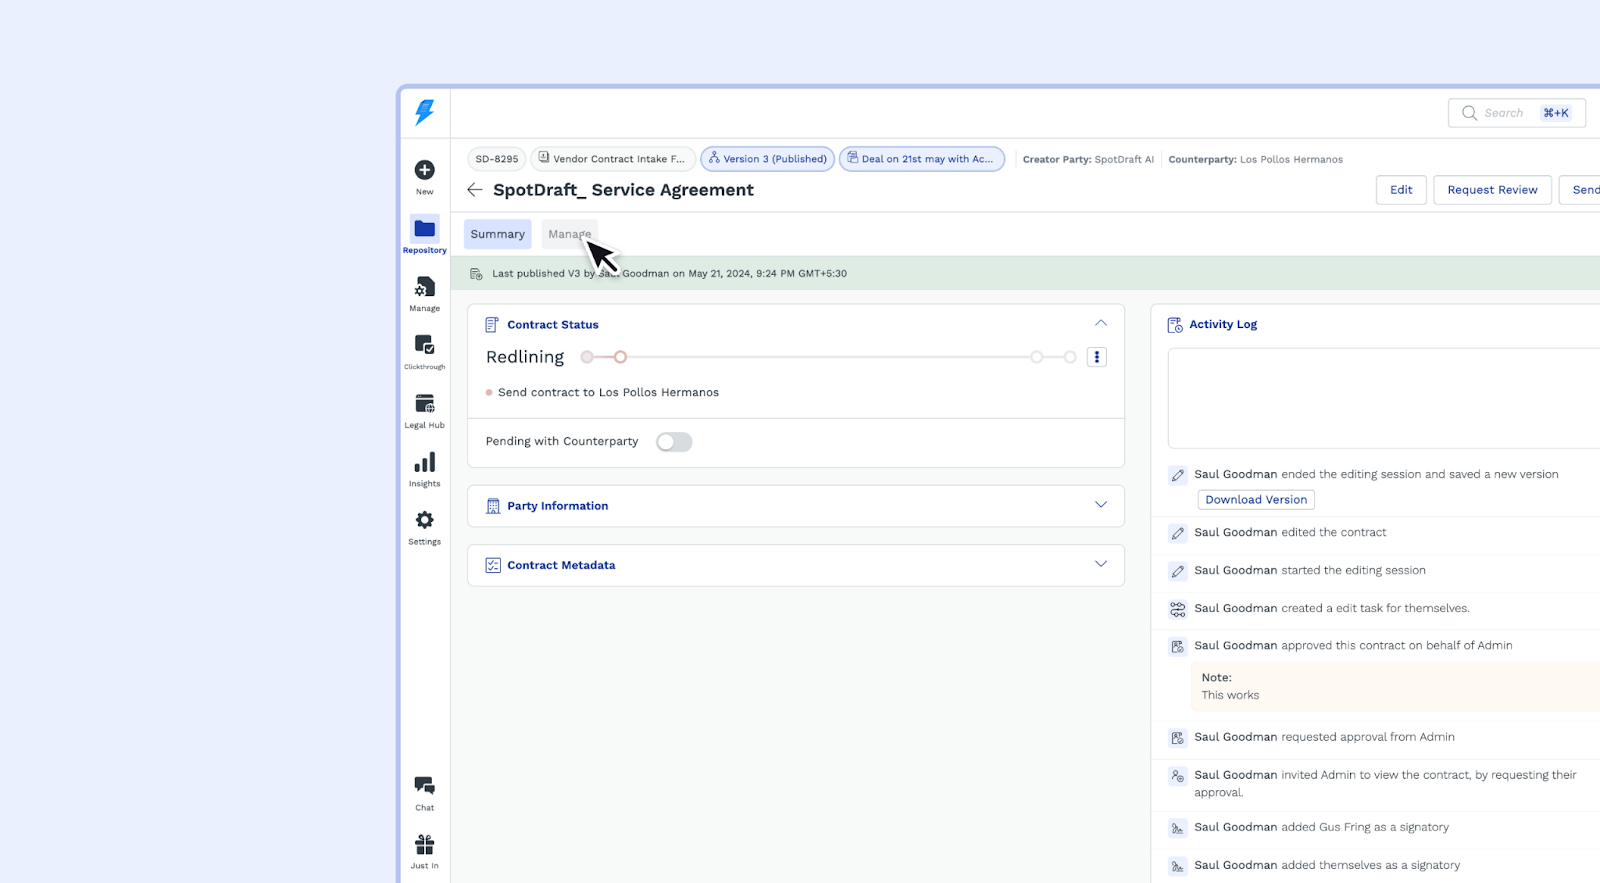Viewport: 1600px width, 883px height.
Task: Expand the Contract Metadata section
Action: 1100,565
